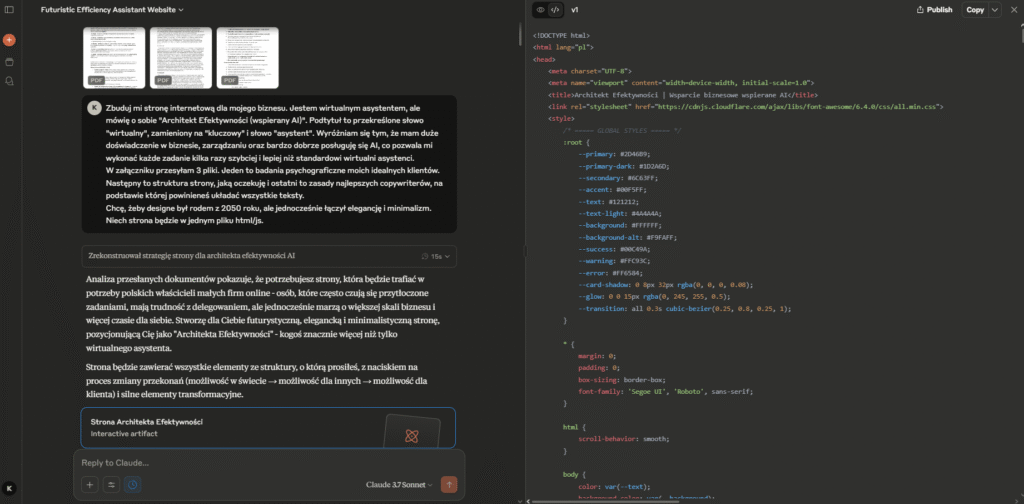Toggle the left sidebar panel icon
The image size is (1024, 504).
click(x=9, y=10)
